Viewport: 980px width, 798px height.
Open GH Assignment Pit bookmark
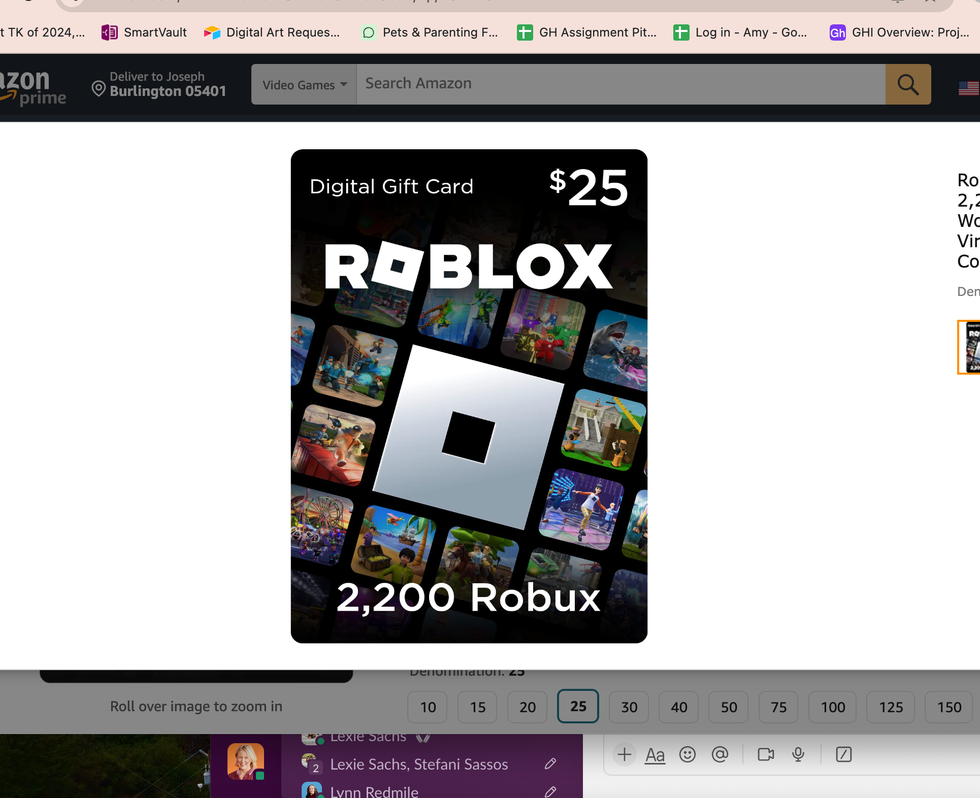[586, 32]
